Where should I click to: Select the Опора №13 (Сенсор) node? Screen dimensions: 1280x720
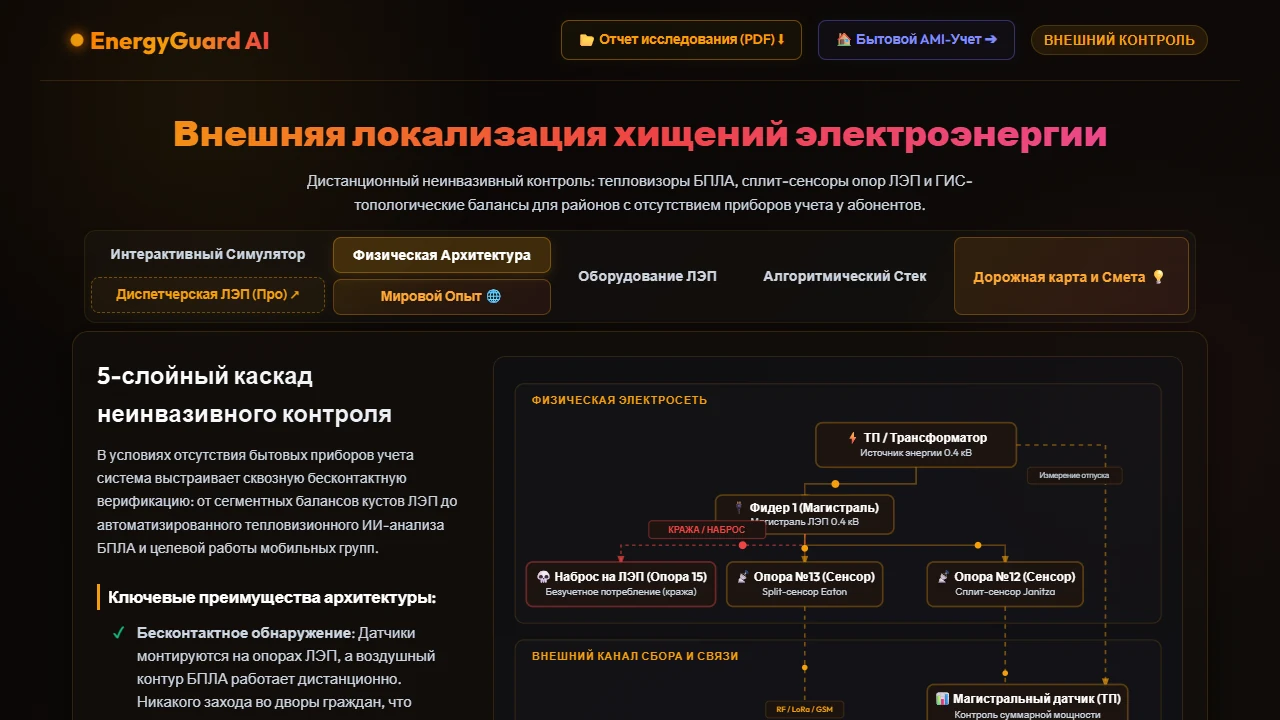point(805,584)
